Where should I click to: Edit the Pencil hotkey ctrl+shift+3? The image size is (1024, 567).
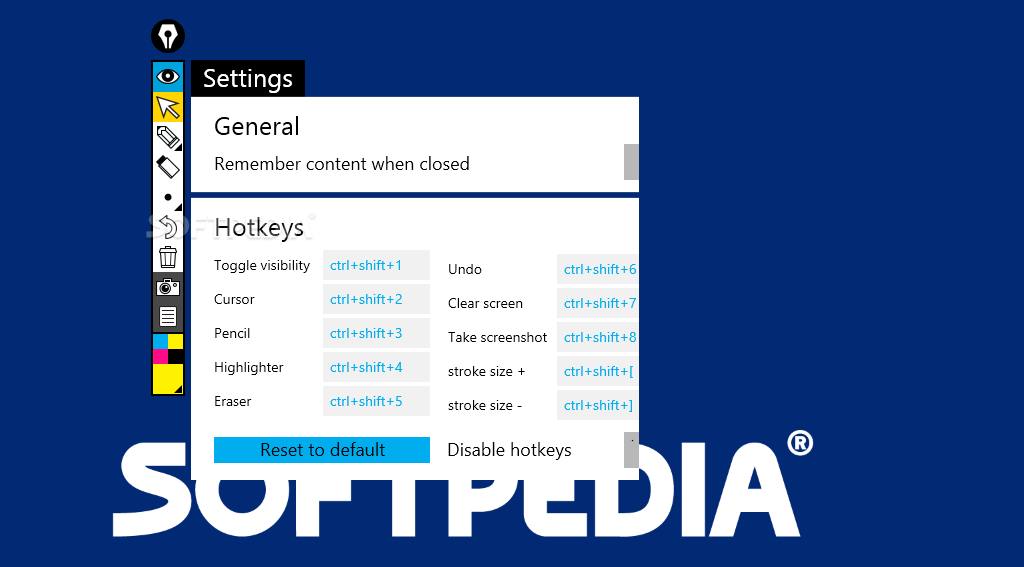point(376,333)
